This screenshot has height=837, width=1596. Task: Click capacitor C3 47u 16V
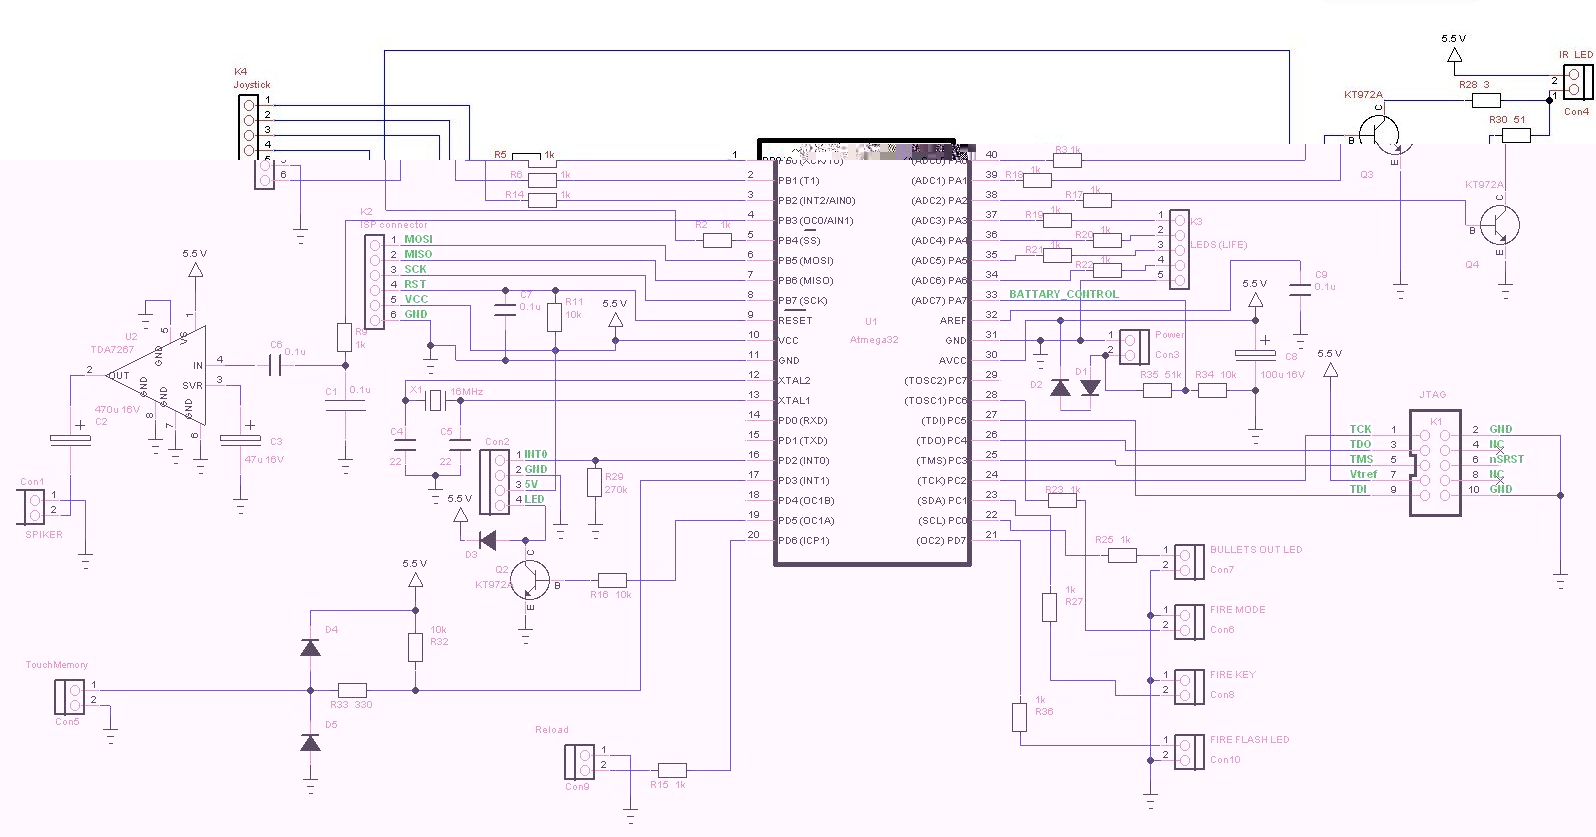240,438
